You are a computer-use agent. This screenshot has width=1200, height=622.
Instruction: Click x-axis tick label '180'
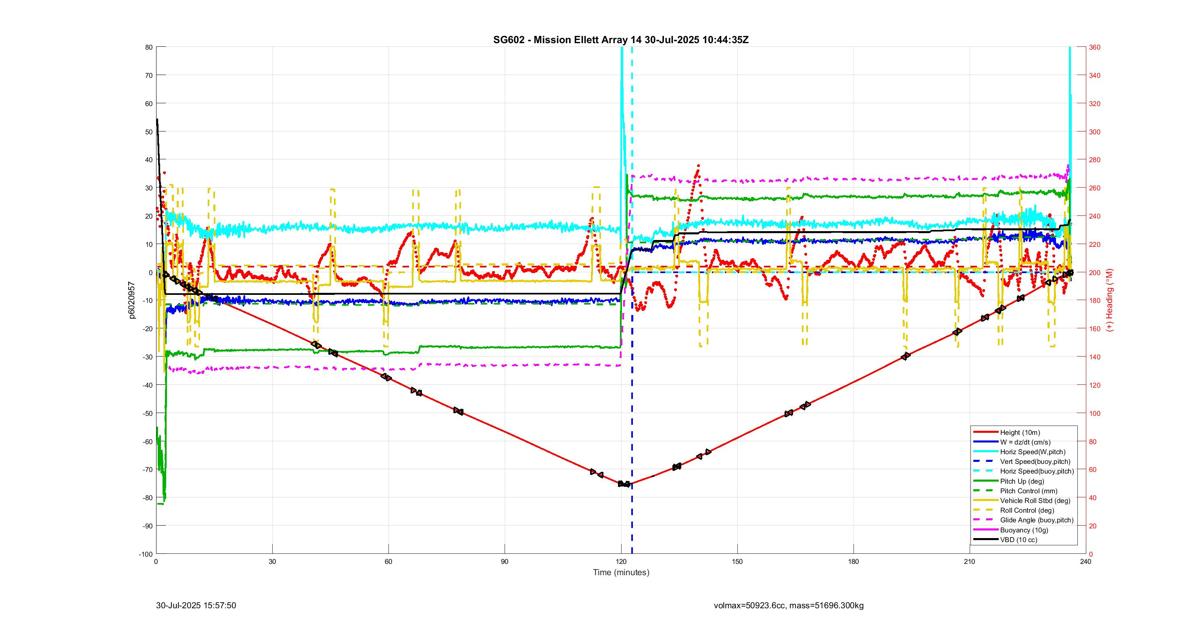point(853,562)
